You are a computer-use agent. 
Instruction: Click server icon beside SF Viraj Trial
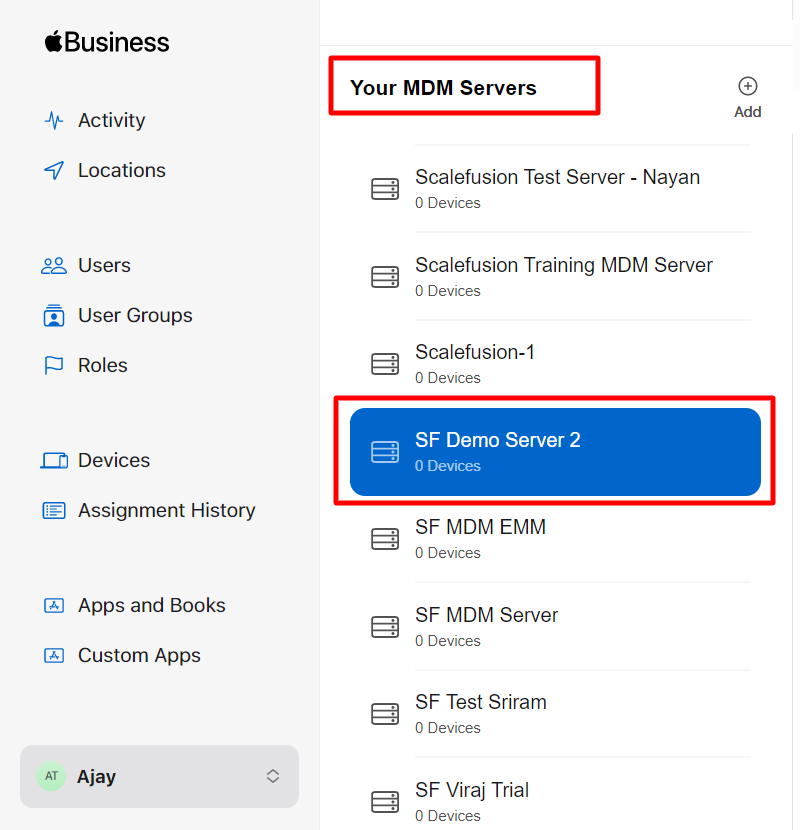385,801
